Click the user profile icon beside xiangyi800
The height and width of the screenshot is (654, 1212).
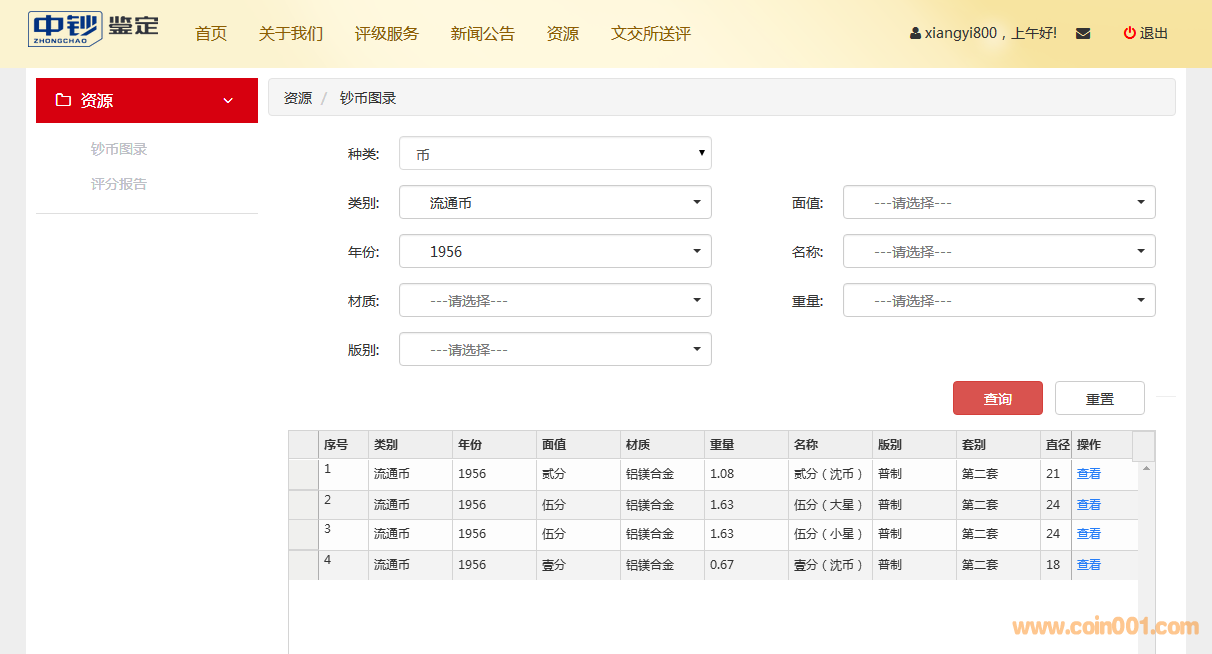coord(915,33)
